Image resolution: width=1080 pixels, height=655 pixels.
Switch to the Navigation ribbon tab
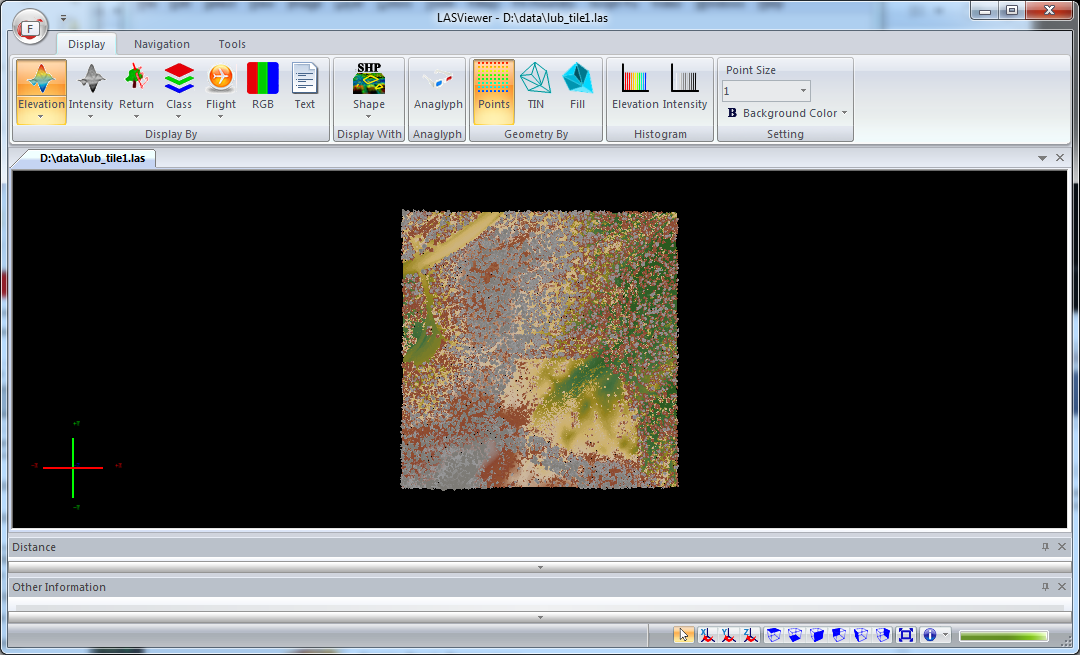161,44
